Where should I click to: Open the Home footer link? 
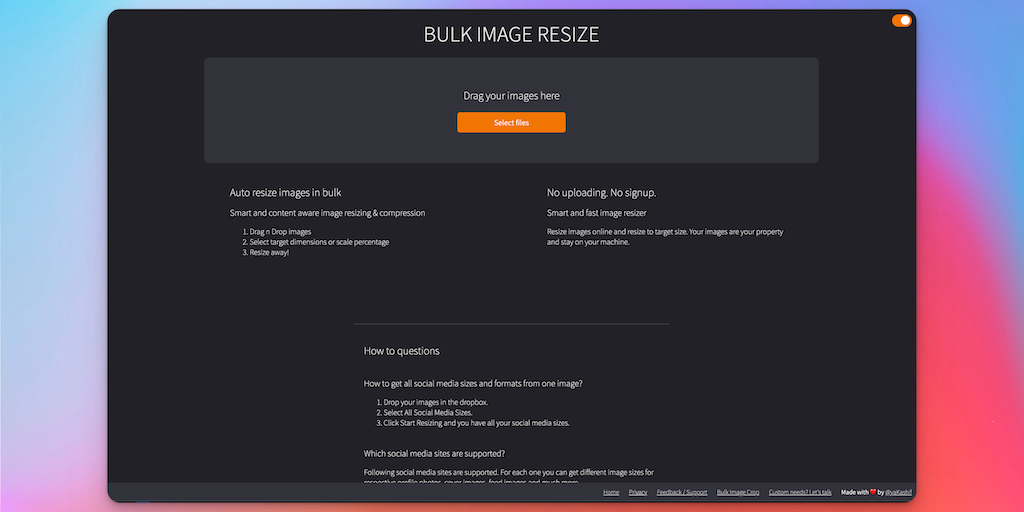point(611,492)
